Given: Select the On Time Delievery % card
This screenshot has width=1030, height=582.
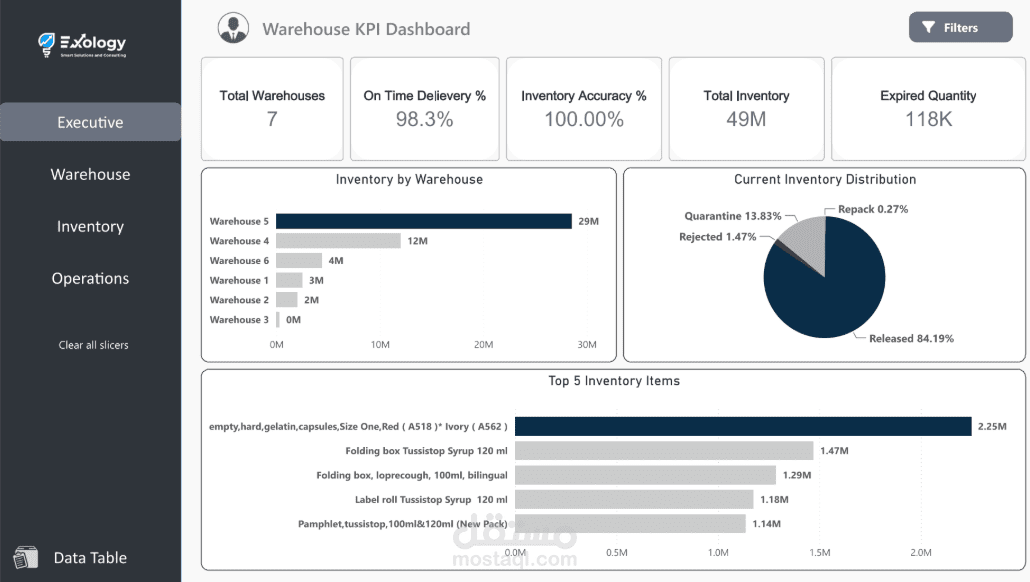Looking at the screenshot, I should coord(424,109).
